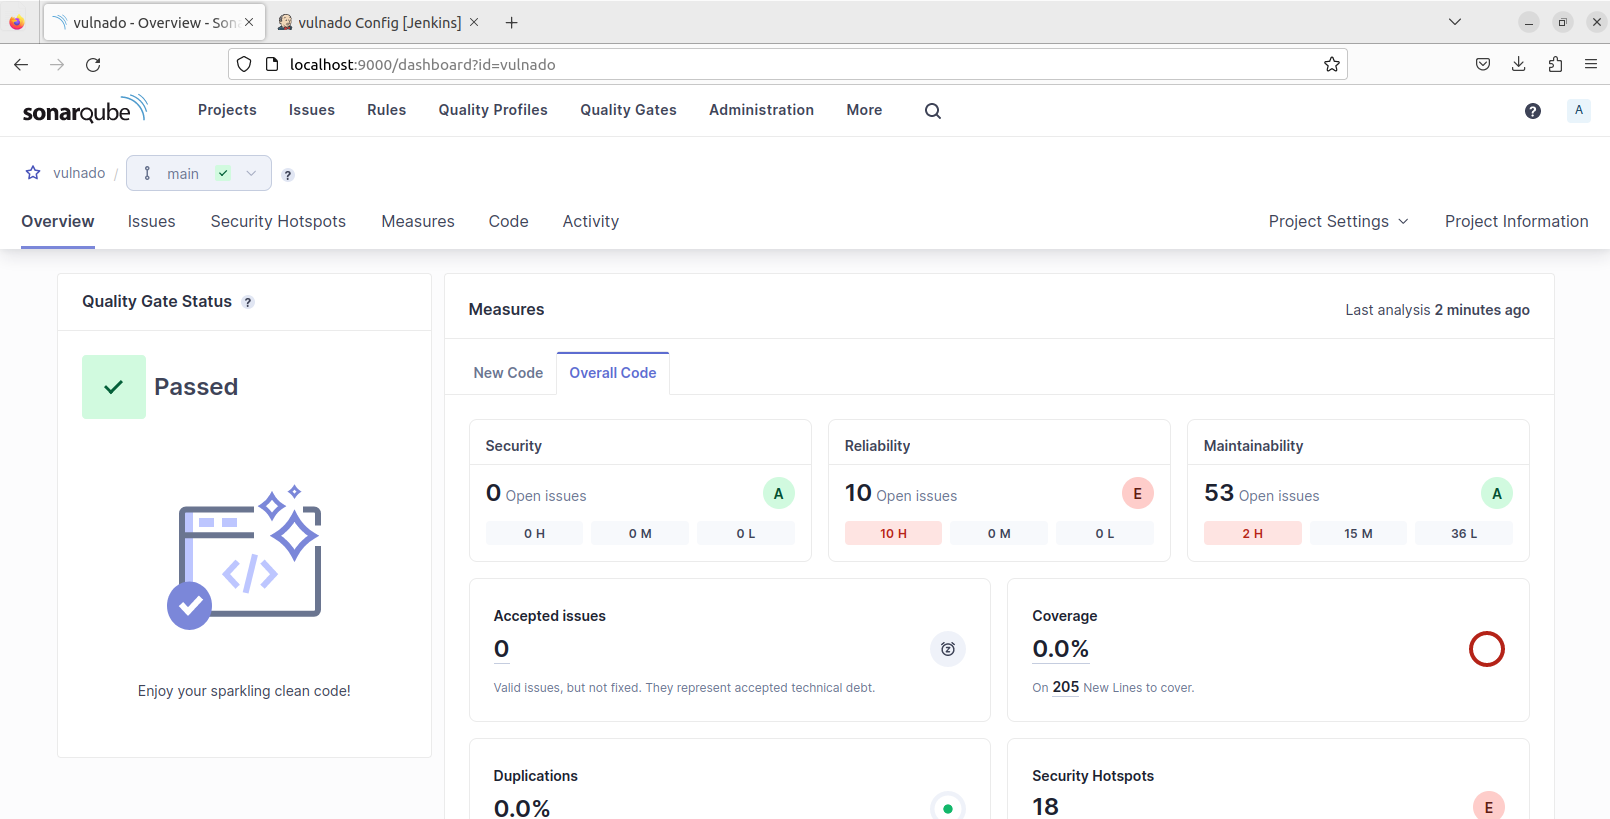Open Quality Profiles in top navigation
The height and width of the screenshot is (819, 1610).
pos(493,110)
